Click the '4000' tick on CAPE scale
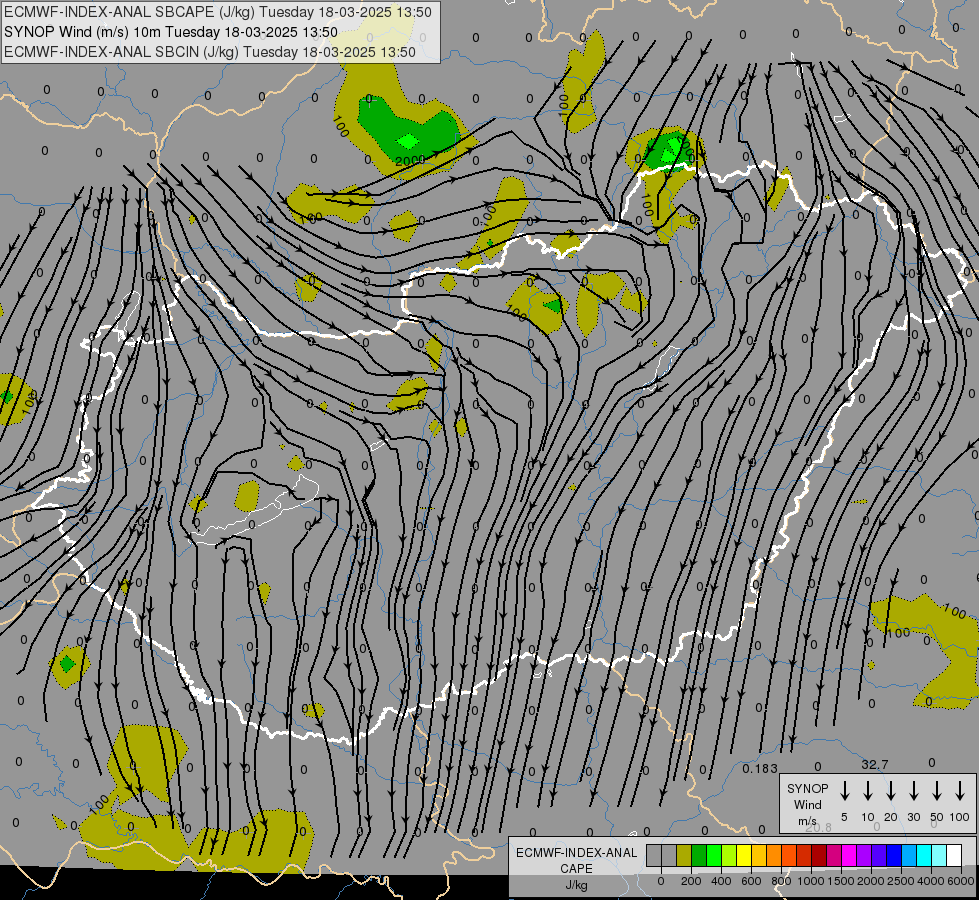This screenshot has height=900, width=979. [931, 881]
